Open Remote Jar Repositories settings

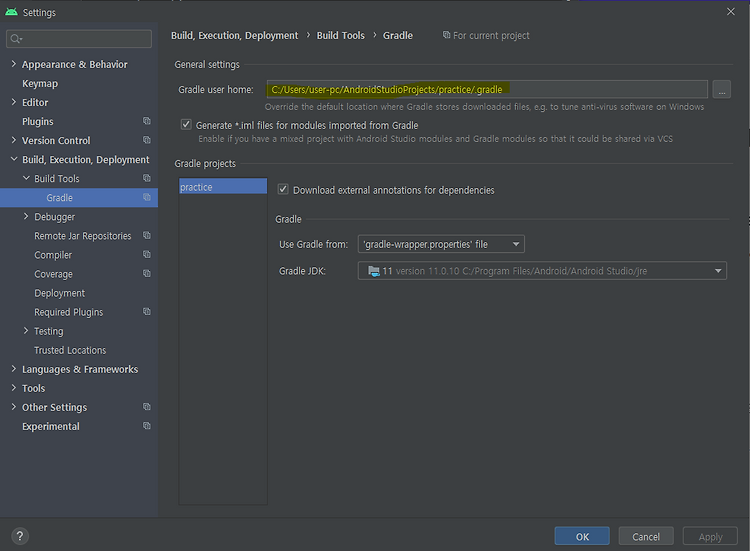coord(82,236)
